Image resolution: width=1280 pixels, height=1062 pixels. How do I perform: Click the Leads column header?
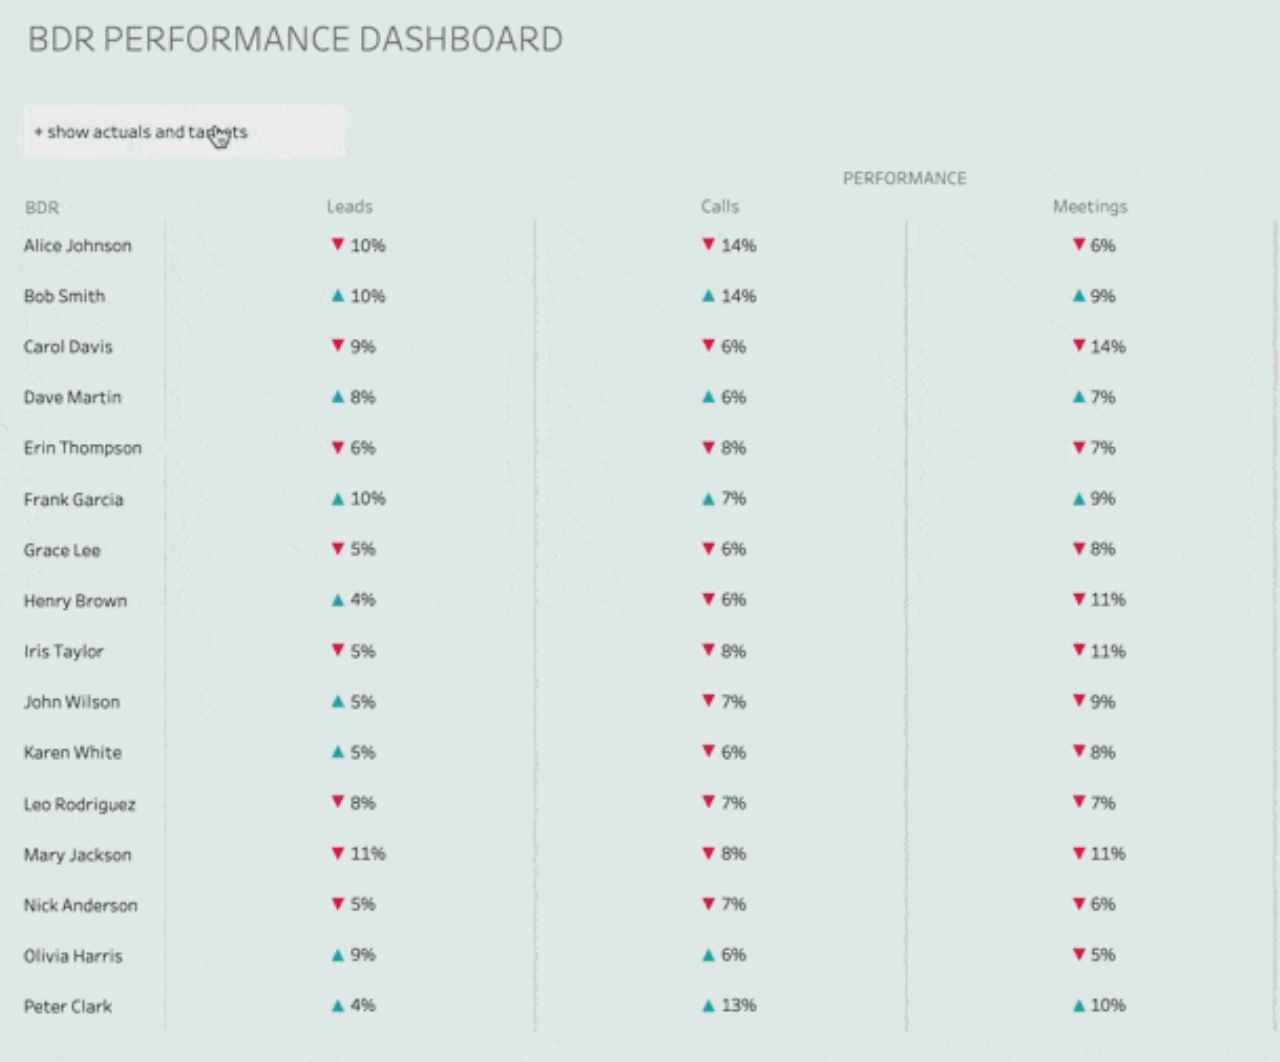click(349, 206)
